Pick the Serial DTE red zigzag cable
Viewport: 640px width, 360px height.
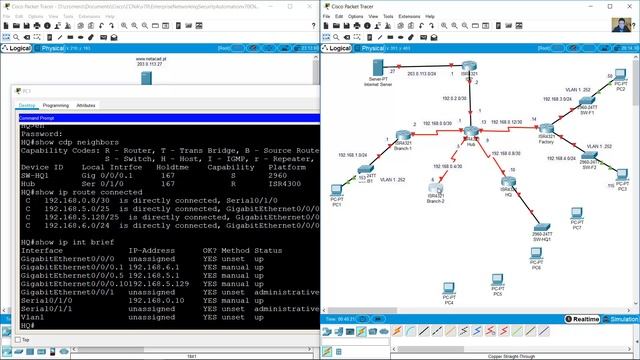pos(504,331)
